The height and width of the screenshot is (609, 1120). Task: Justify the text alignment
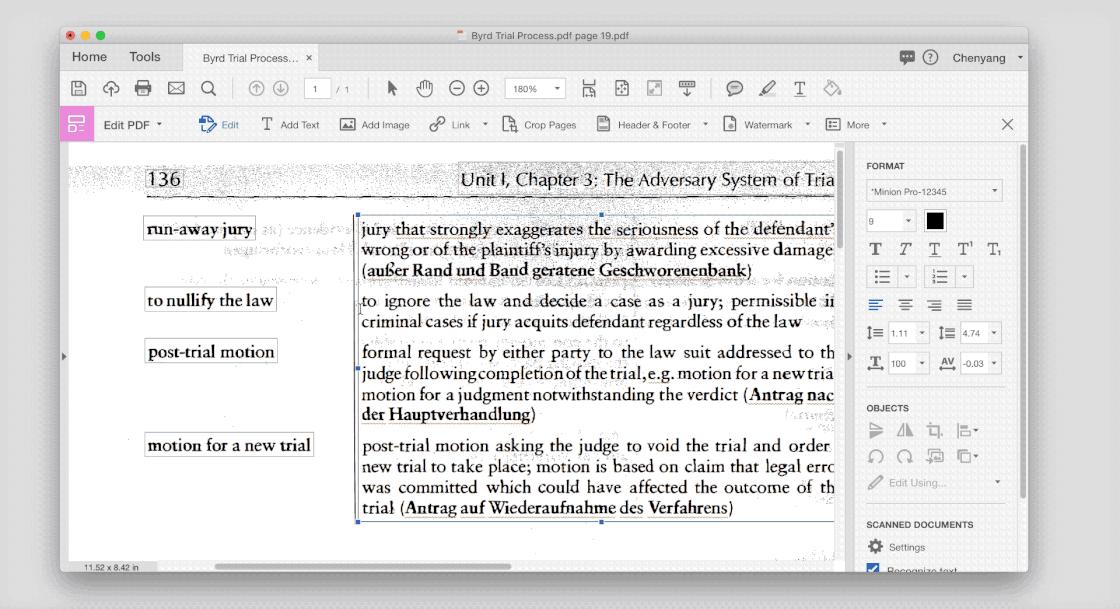click(x=964, y=305)
